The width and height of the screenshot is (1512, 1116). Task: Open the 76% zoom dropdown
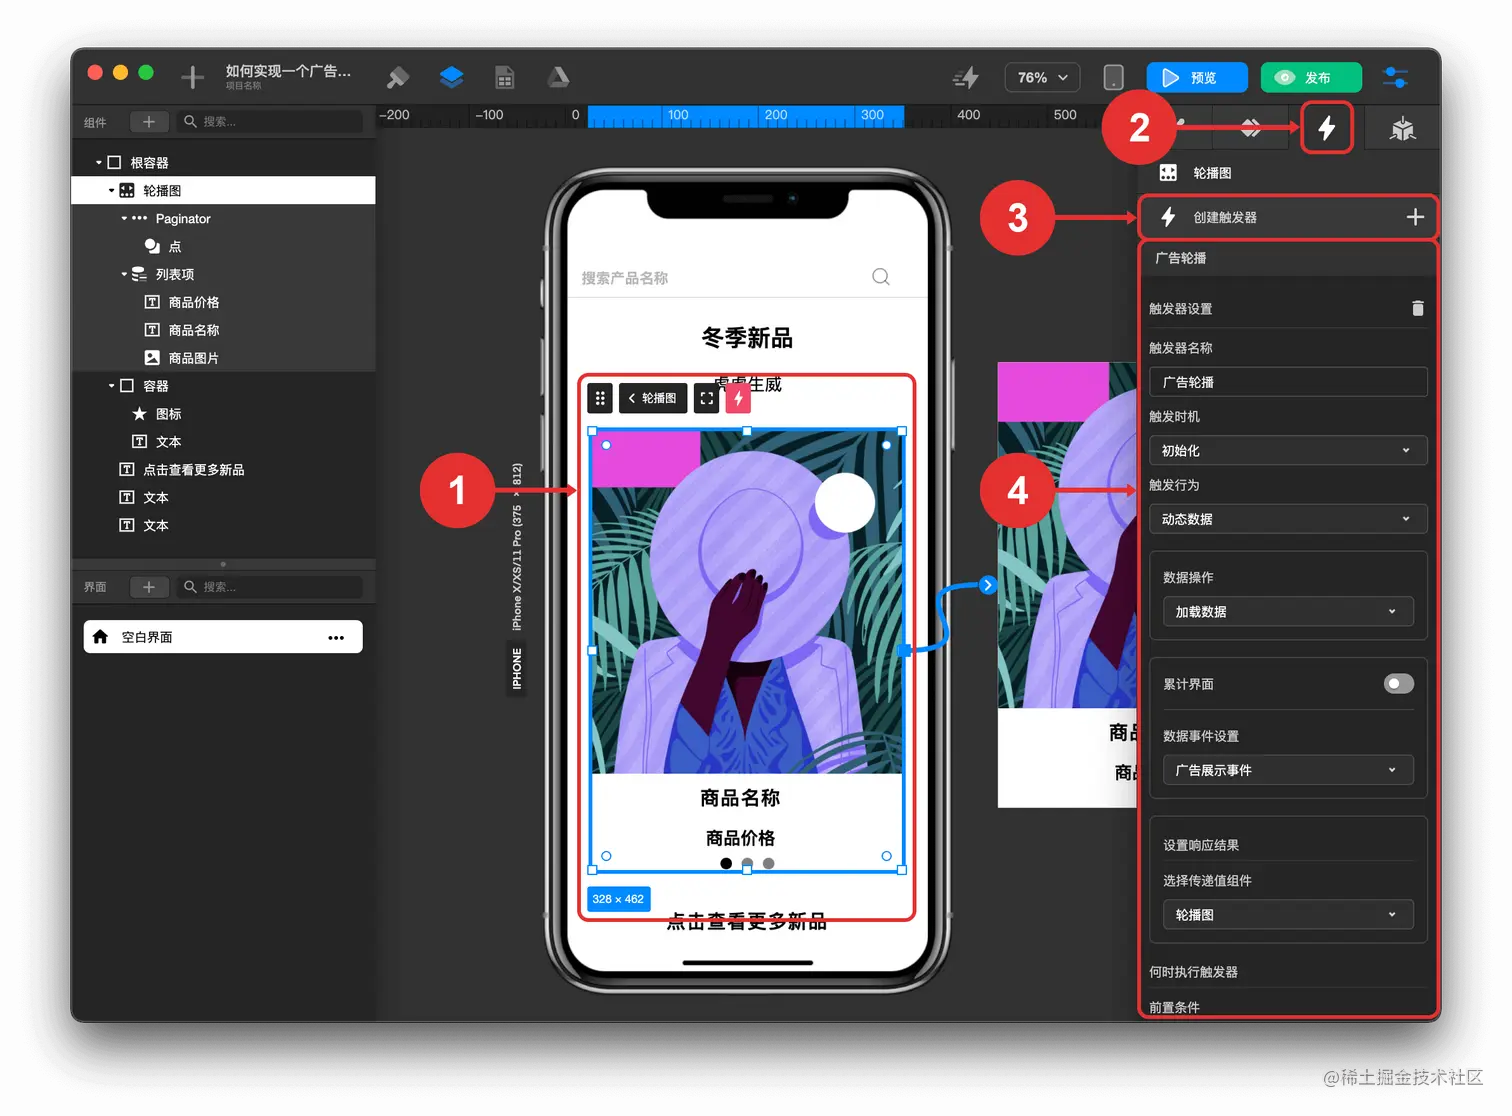tap(1043, 77)
